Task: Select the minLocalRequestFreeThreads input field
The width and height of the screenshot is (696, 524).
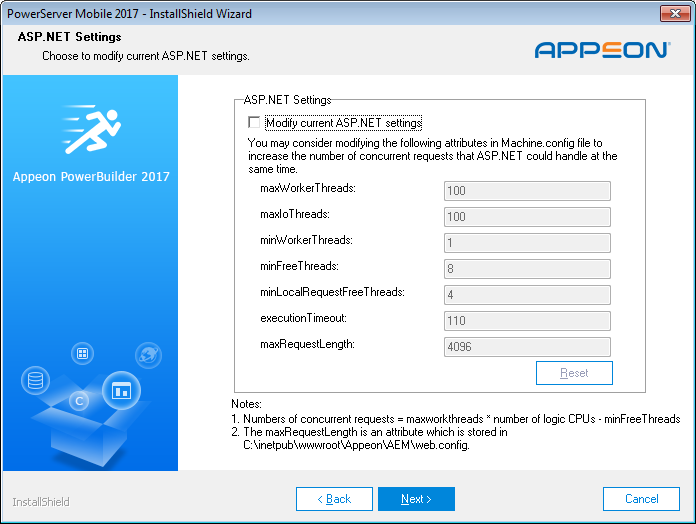Action: point(527,295)
